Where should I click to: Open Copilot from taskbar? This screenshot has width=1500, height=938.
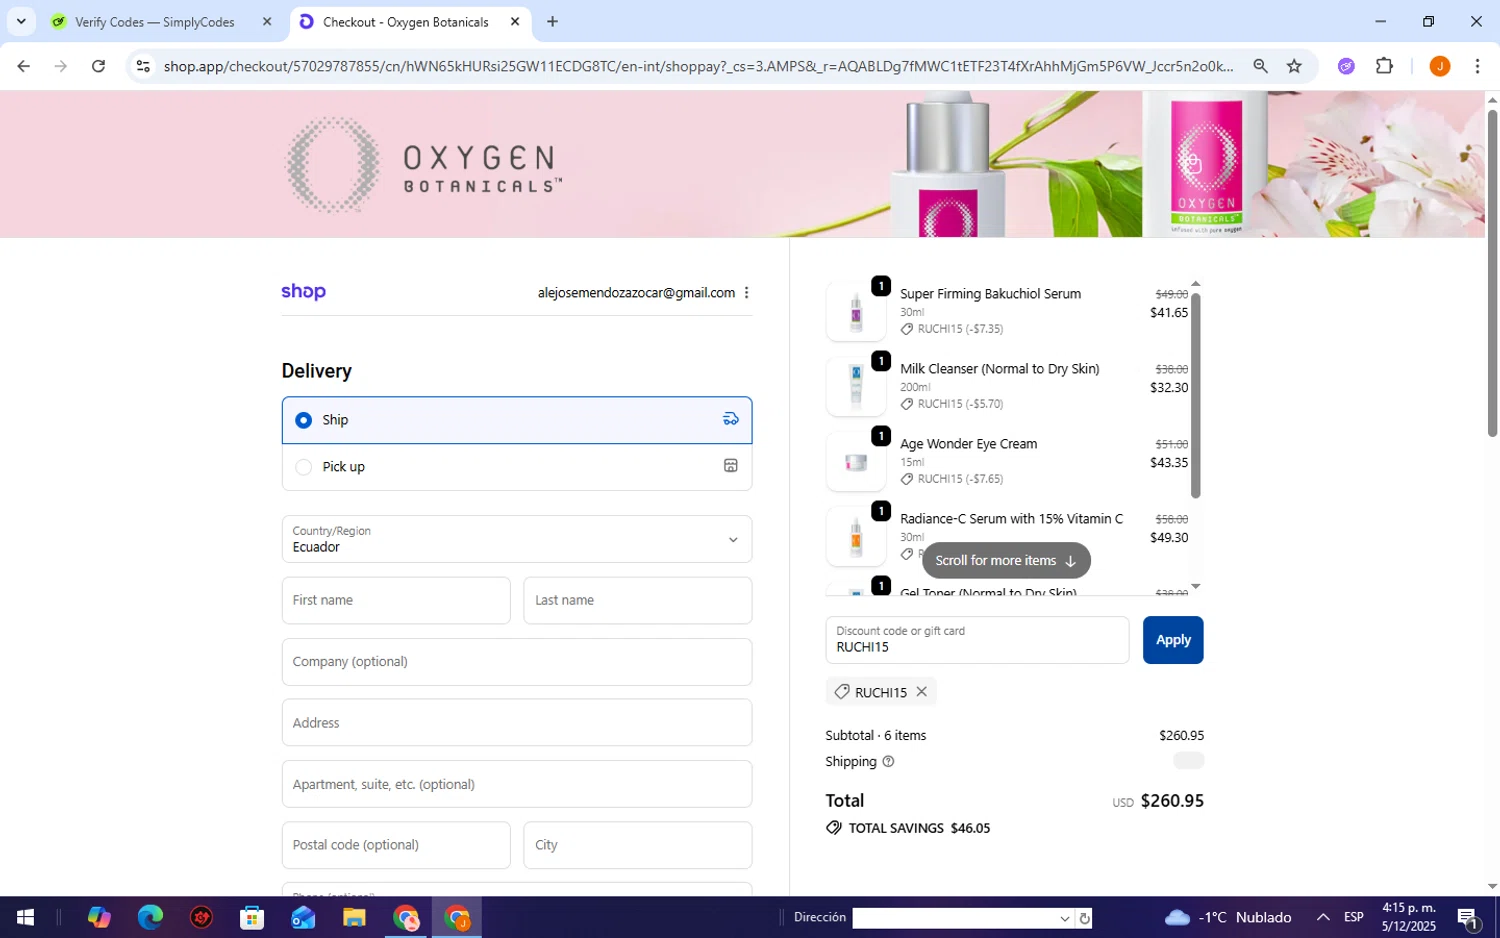click(x=99, y=917)
